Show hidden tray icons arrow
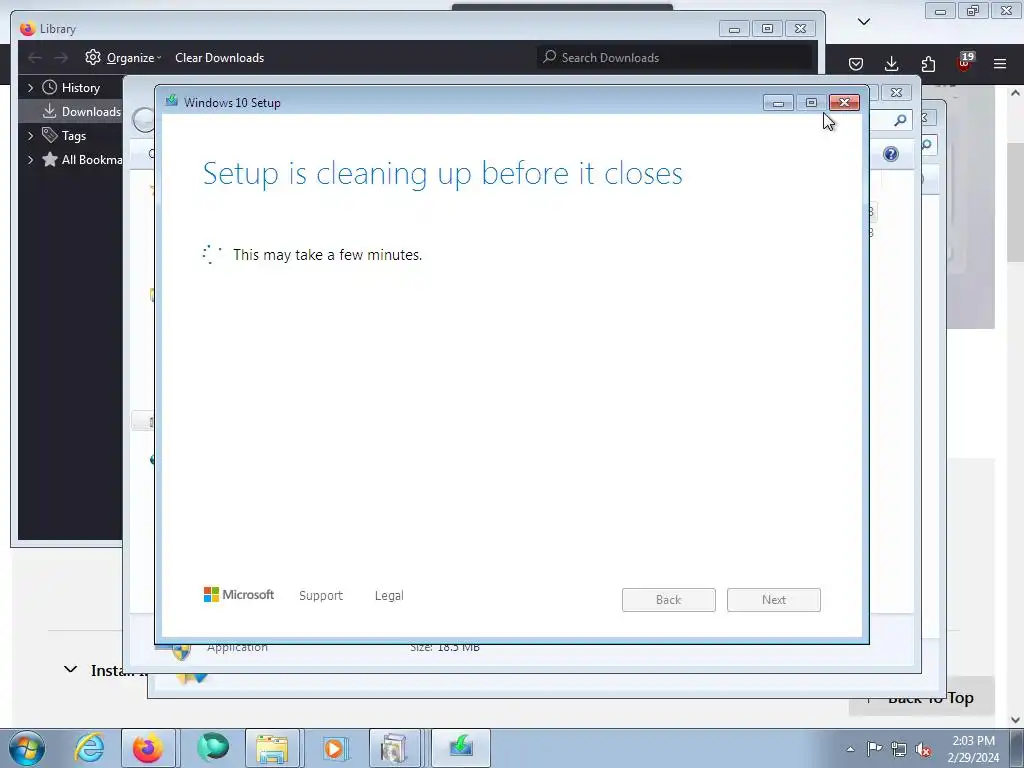The image size is (1024, 768). click(x=850, y=749)
